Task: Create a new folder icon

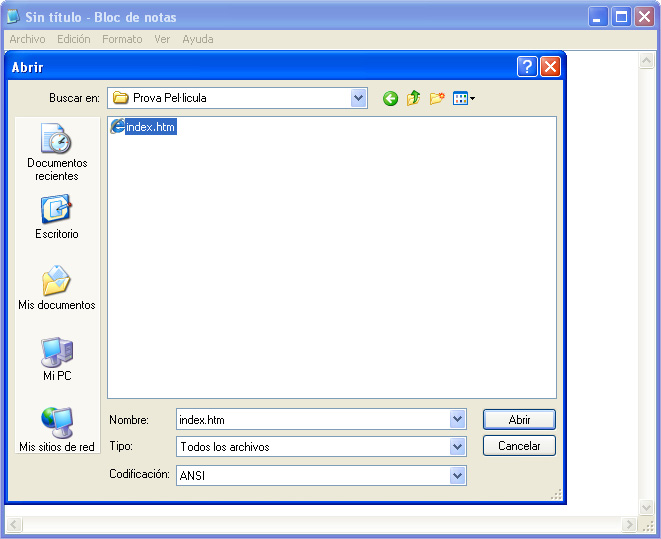Action: pyautogui.click(x=437, y=98)
